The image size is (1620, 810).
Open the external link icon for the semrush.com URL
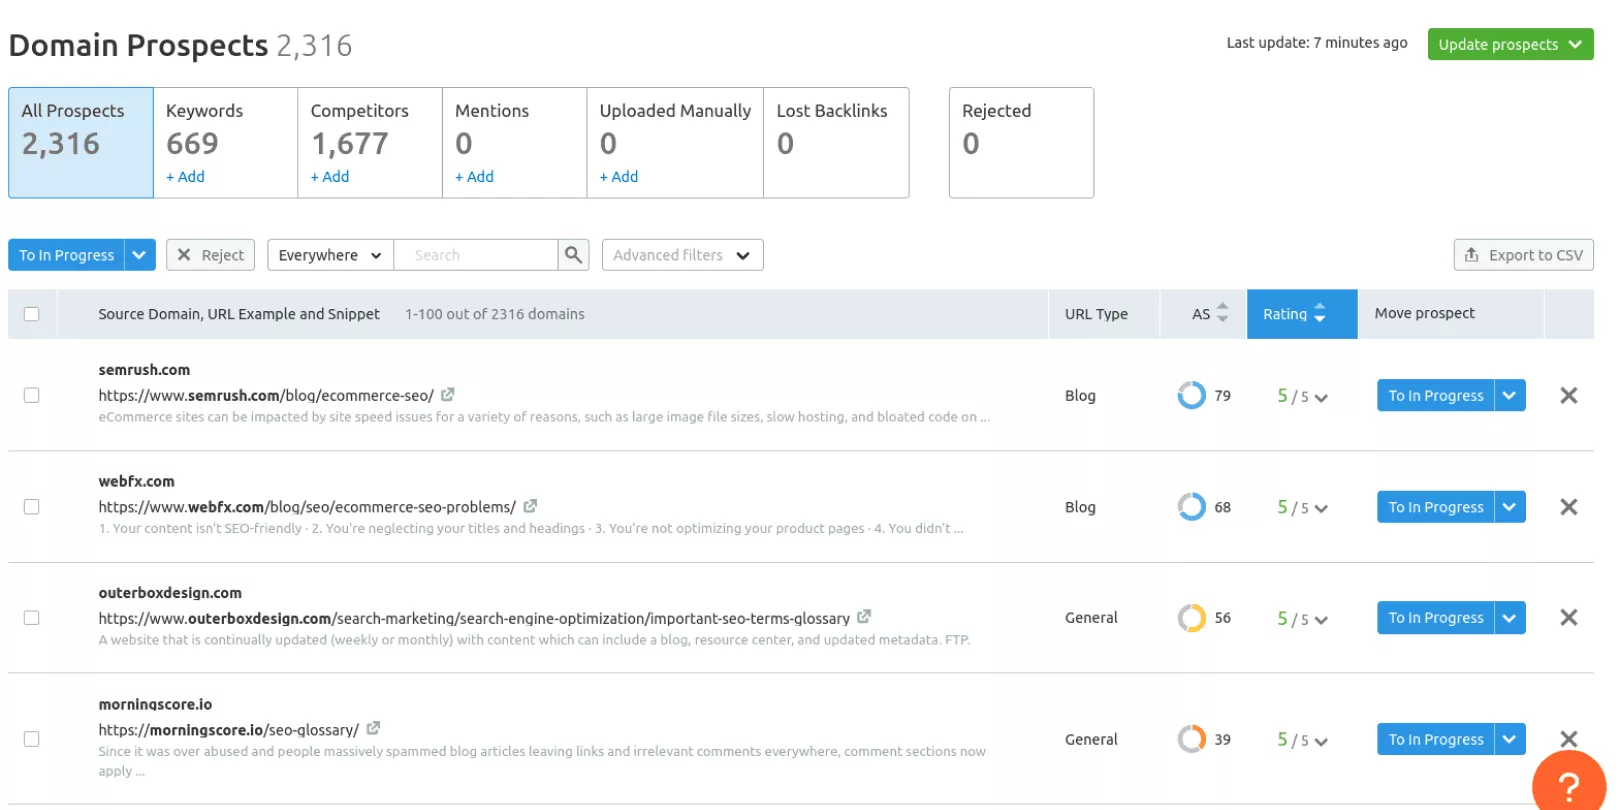point(448,395)
